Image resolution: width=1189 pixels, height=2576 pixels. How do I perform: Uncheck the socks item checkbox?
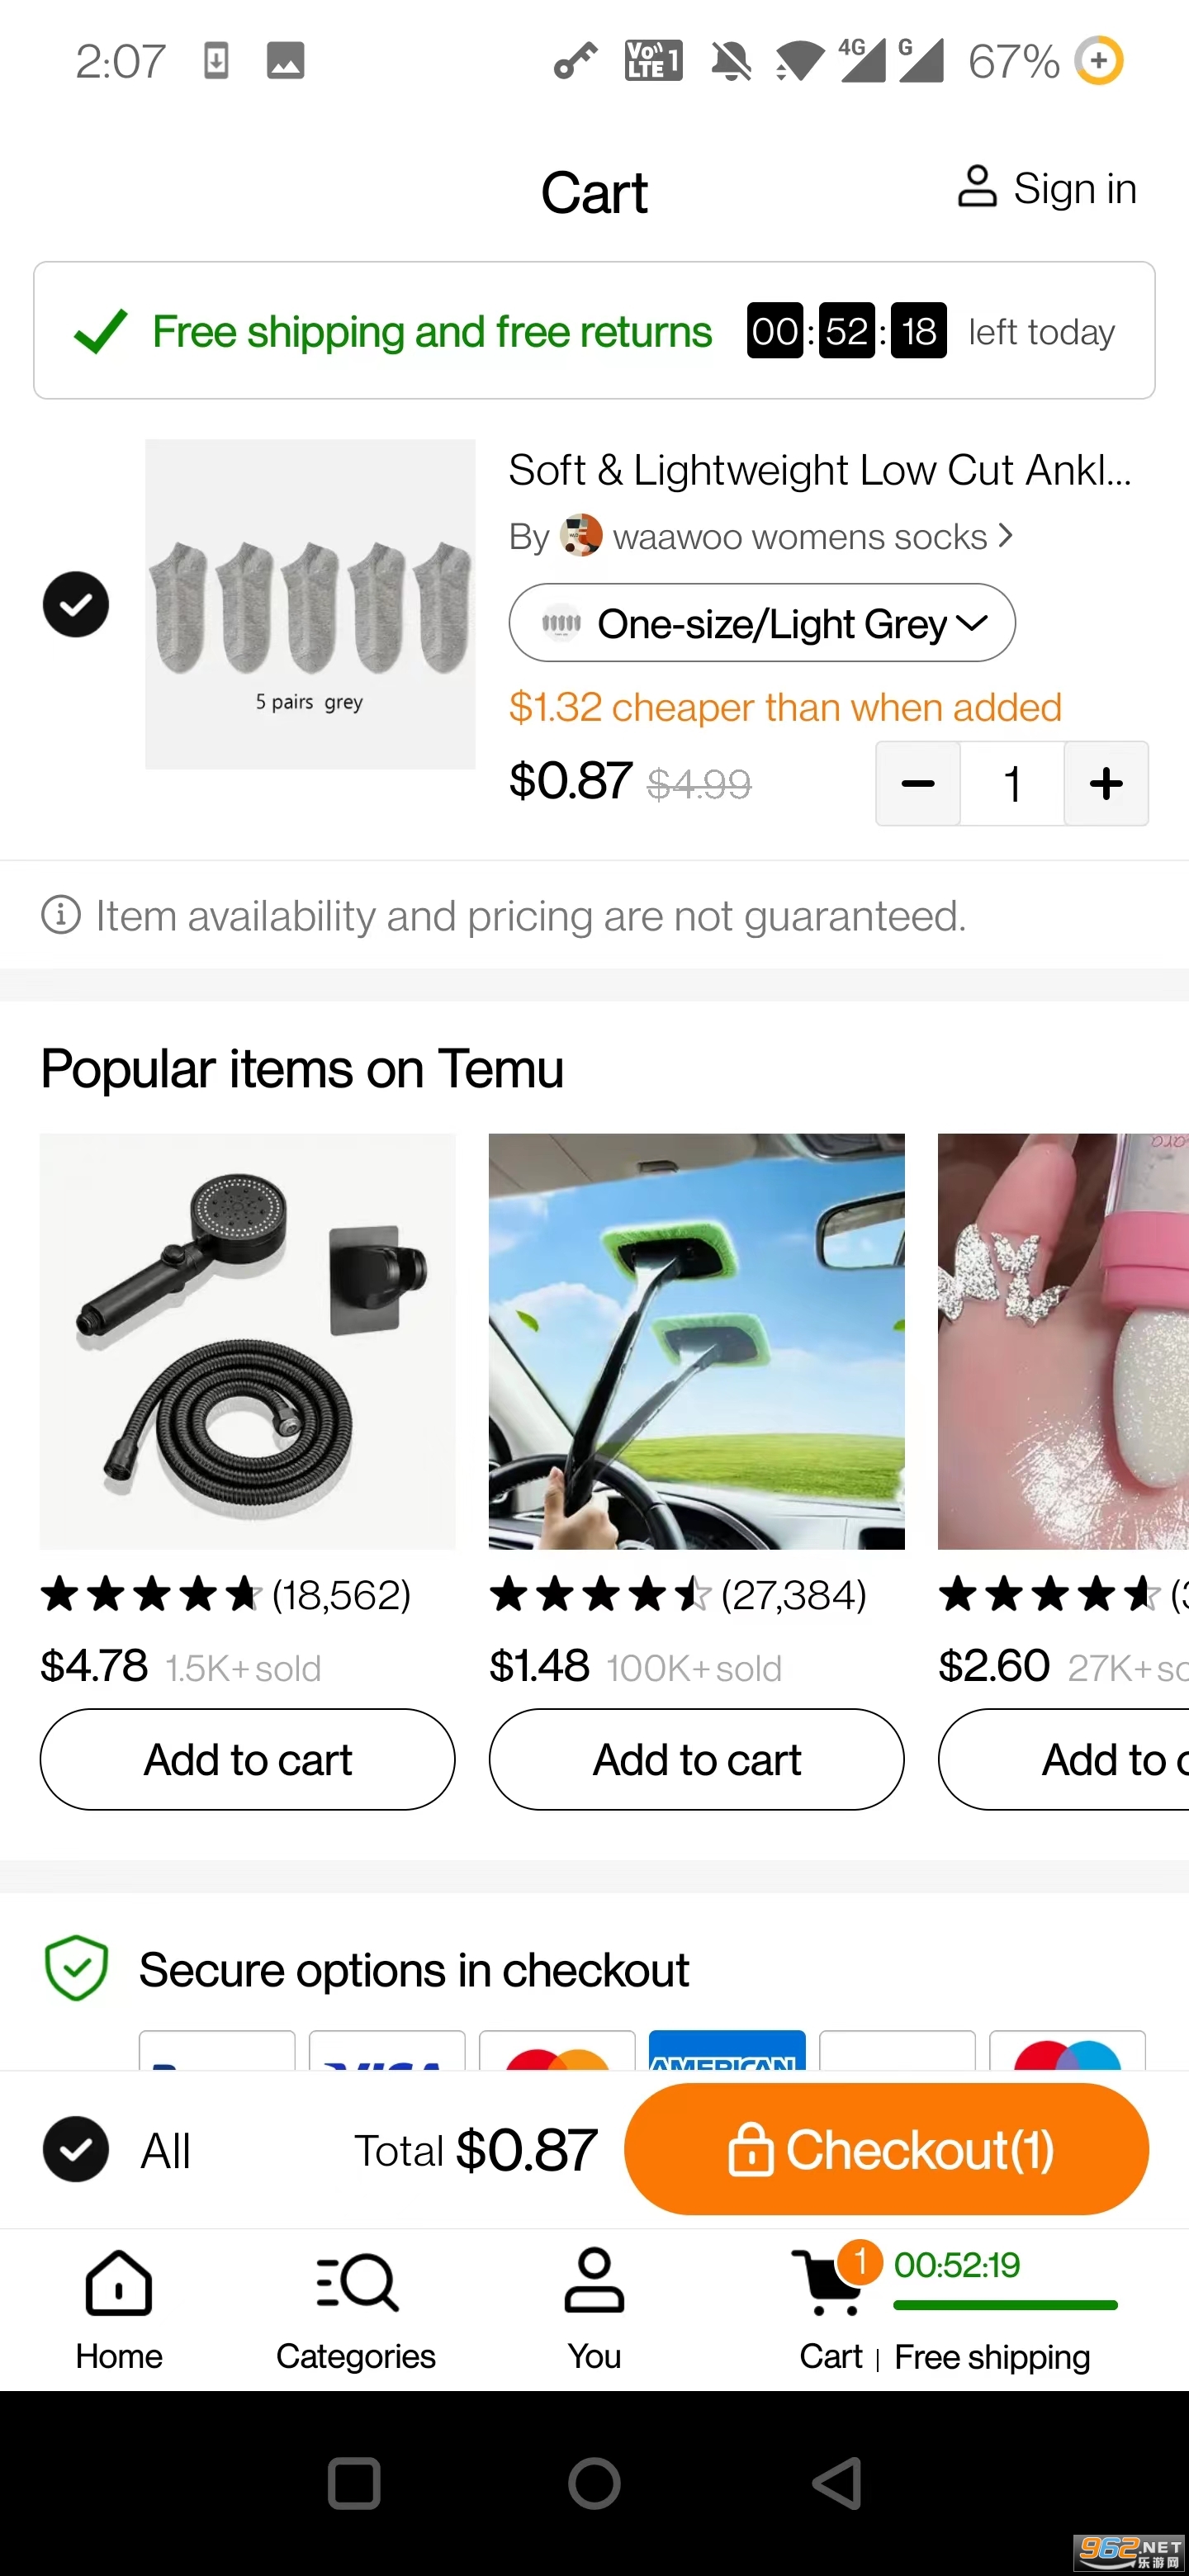pyautogui.click(x=76, y=604)
